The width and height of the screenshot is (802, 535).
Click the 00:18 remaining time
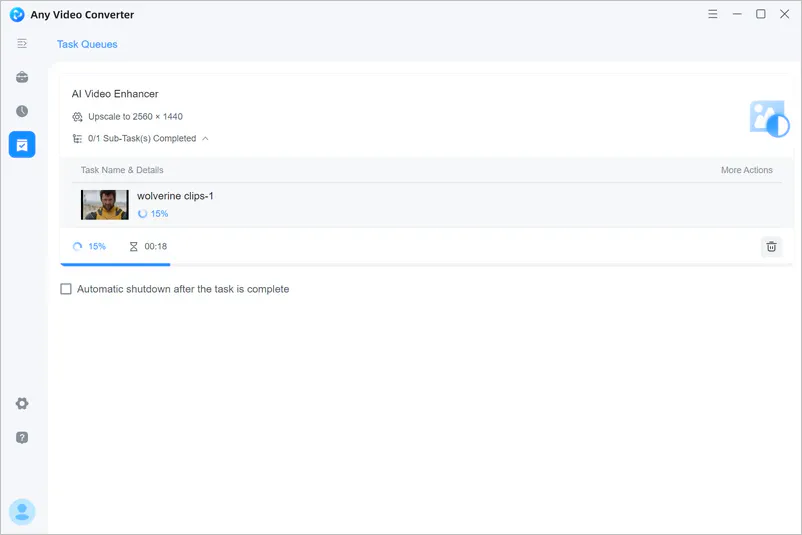(x=155, y=247)
